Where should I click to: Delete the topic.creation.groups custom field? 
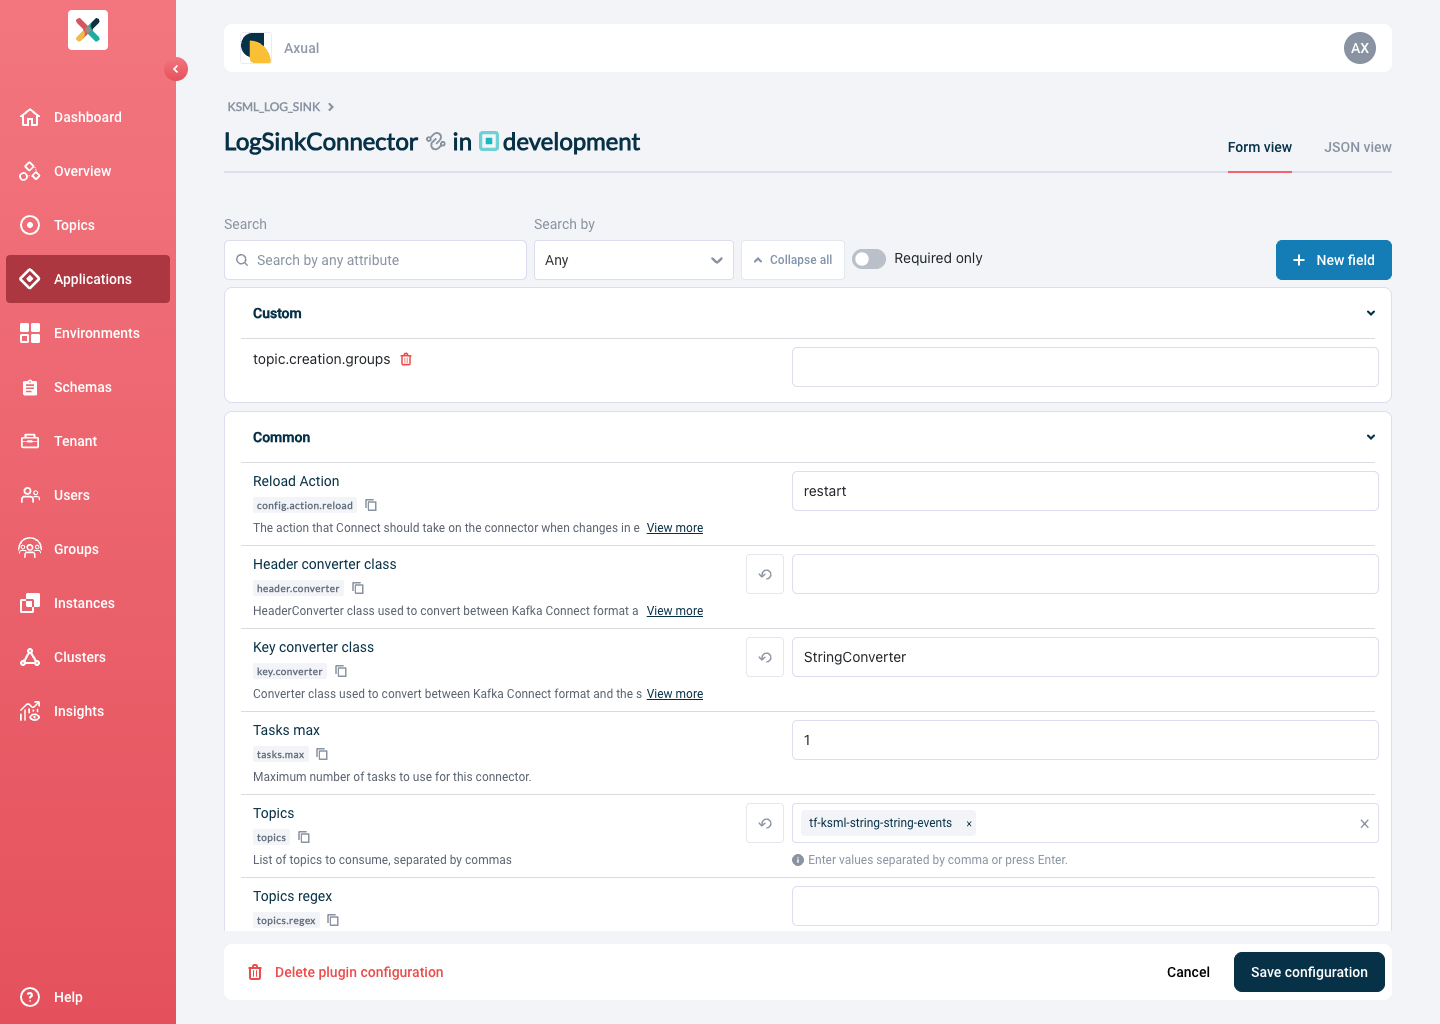click(x=406, y=359)
